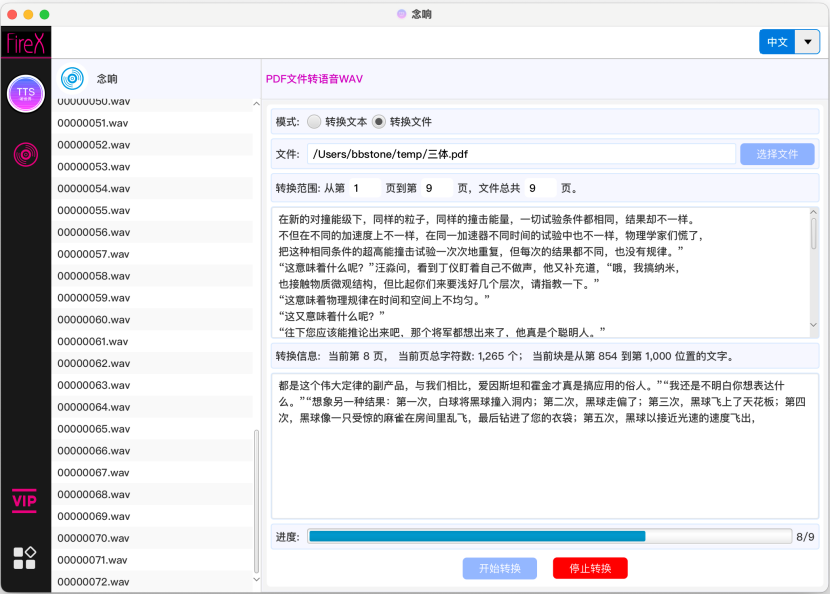Click the 开始转换 button
830x594 pixels.
pyautogui.click(x=500, y=568)
